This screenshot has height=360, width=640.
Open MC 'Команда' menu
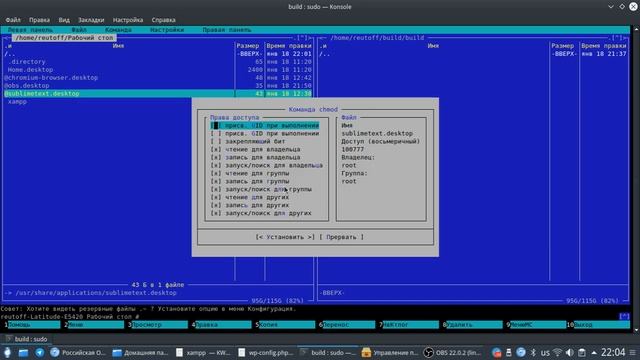pos(118,30)
